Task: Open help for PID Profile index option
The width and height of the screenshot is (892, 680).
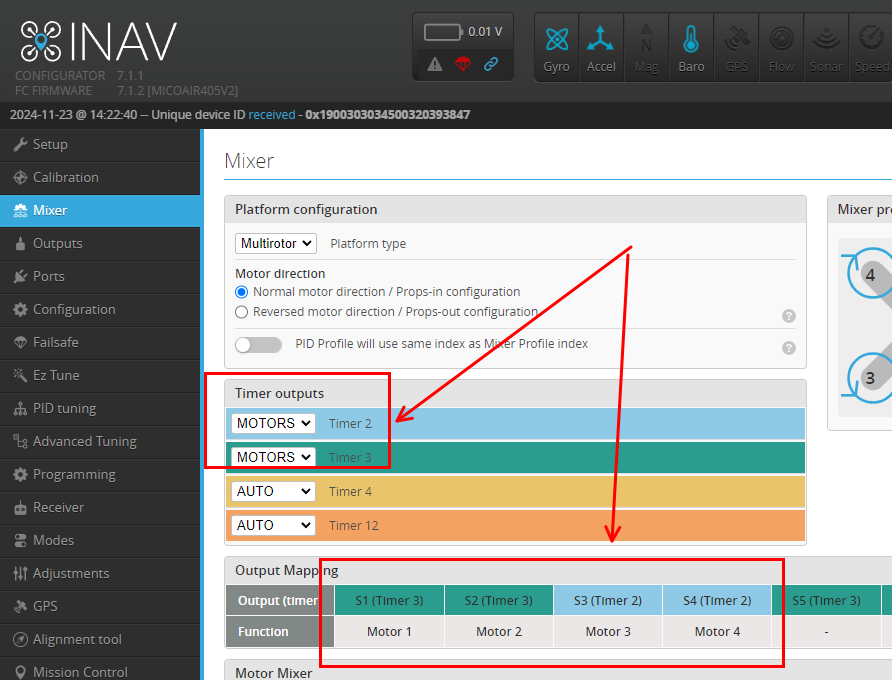Action: [x=788, y=348]
